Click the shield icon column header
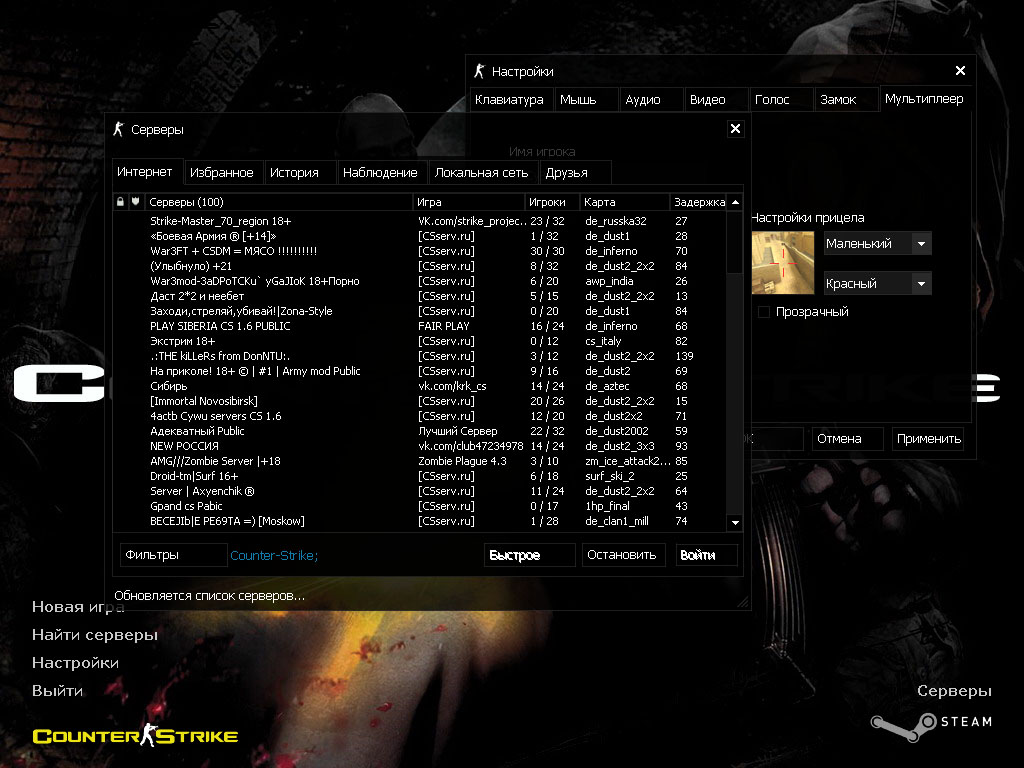The image size is (1024, 768). click(x=135, y=202)
